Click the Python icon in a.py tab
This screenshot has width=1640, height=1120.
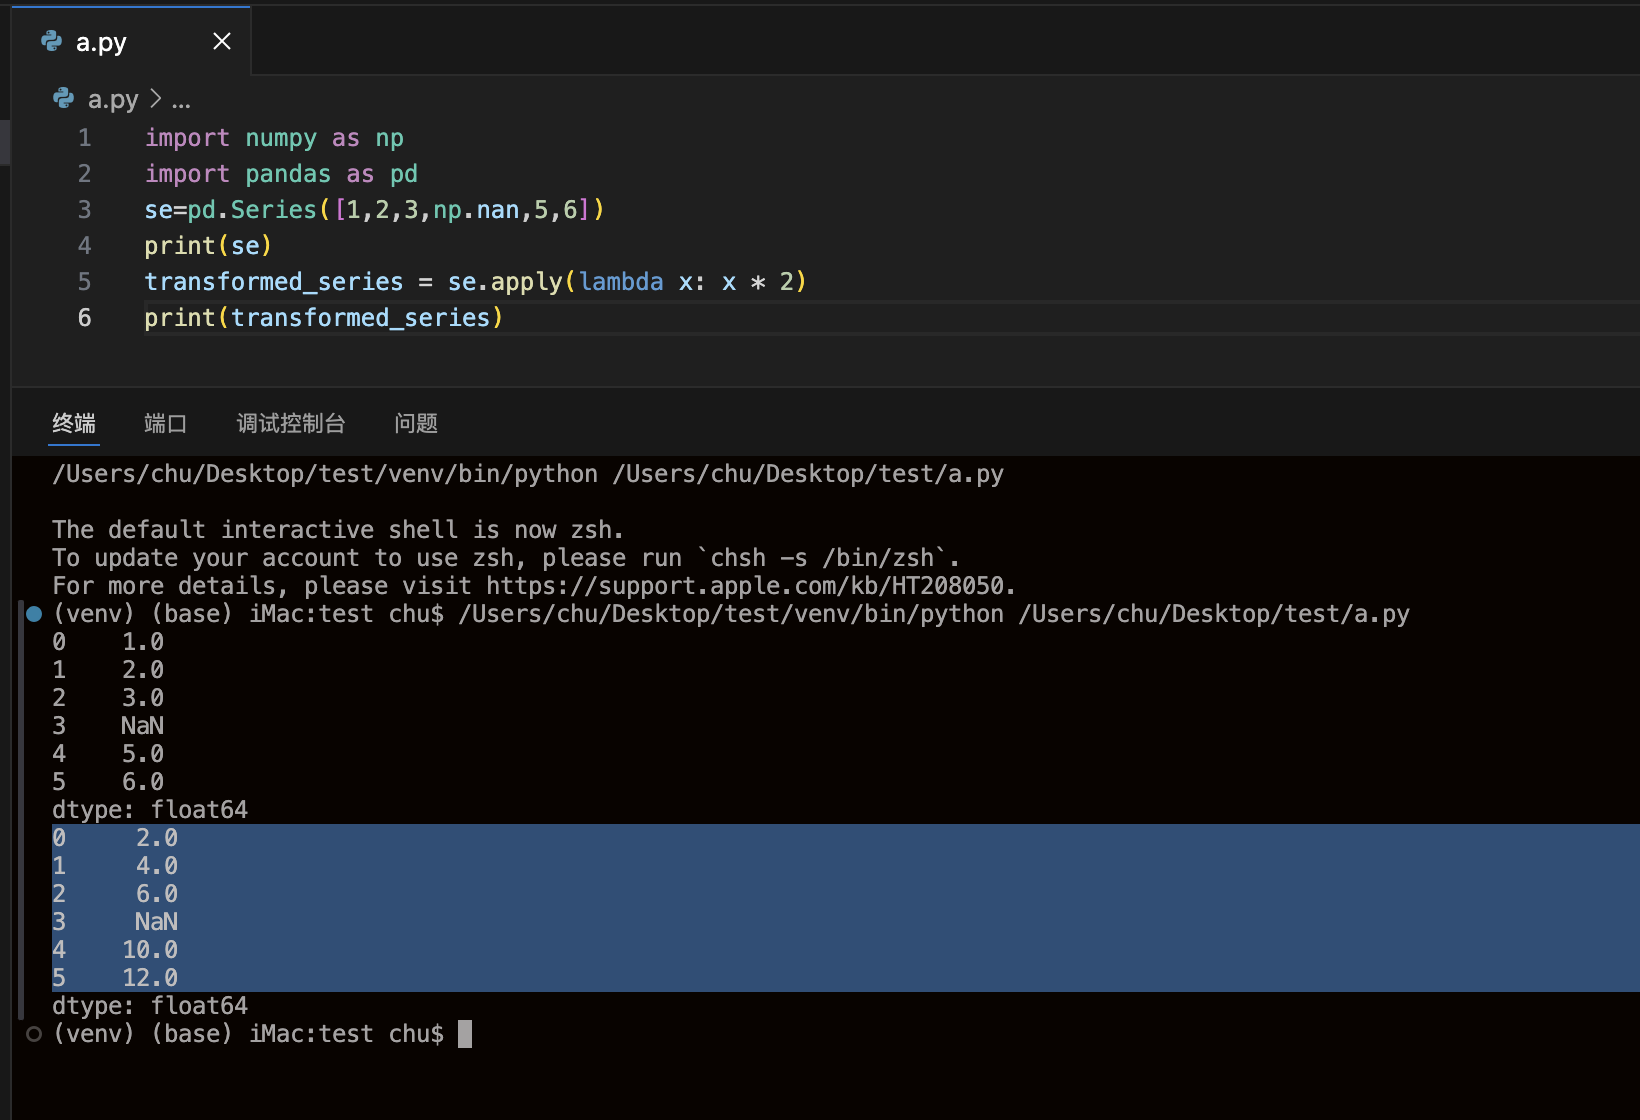tap(52, 41)
